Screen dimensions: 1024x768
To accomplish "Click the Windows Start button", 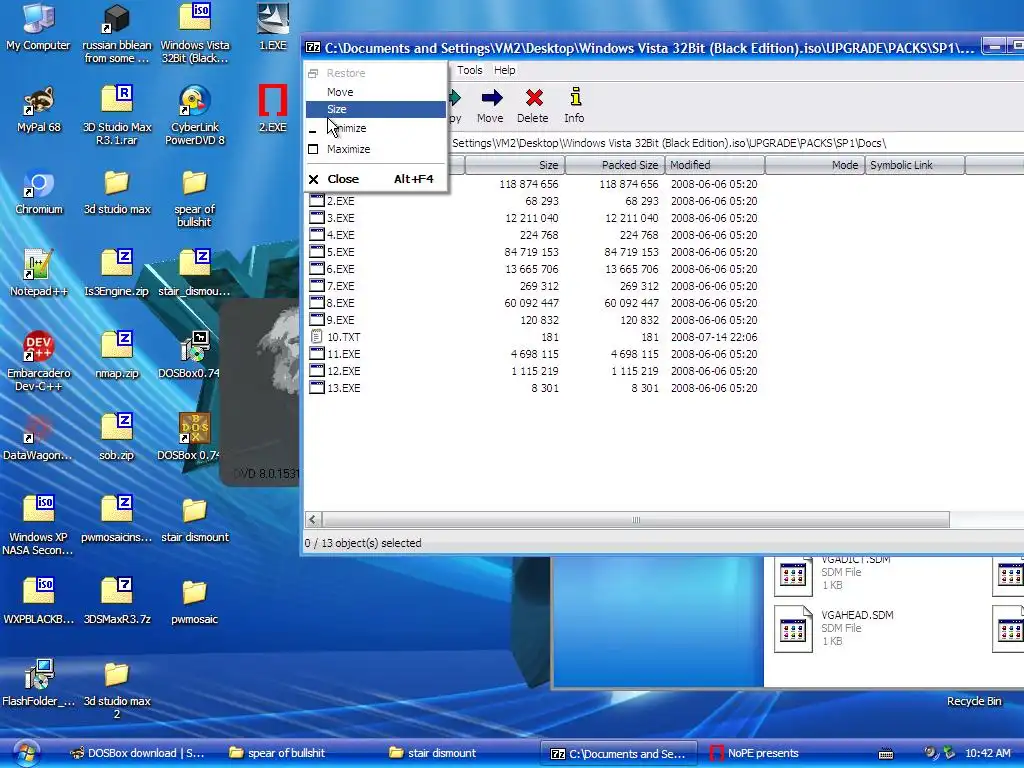I will pyautogui.click(x=26, y=753).
